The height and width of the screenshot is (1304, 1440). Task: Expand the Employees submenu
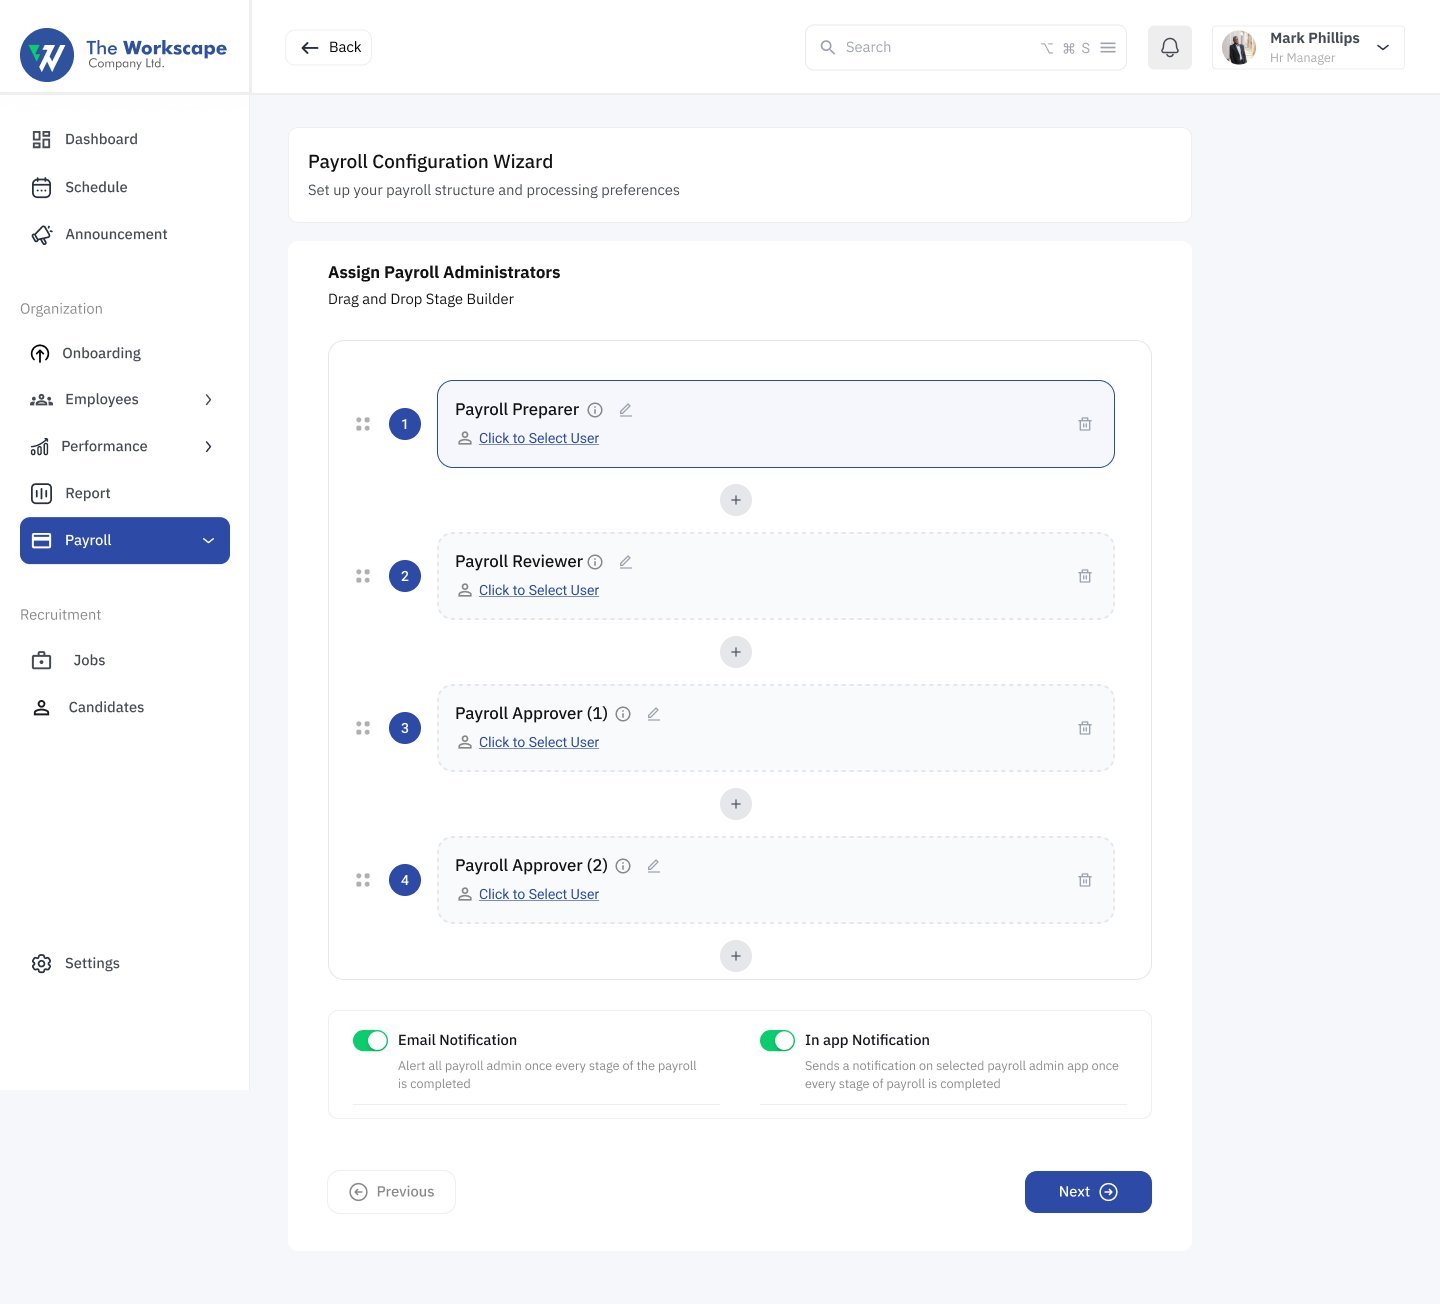208,400
